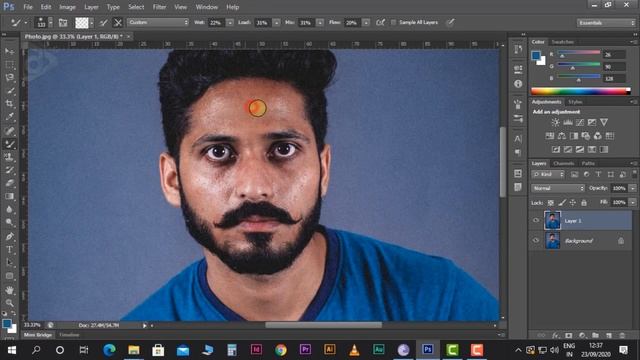Click the color spectrum ramp
The image size is (640, 360).
coord(581,91)
